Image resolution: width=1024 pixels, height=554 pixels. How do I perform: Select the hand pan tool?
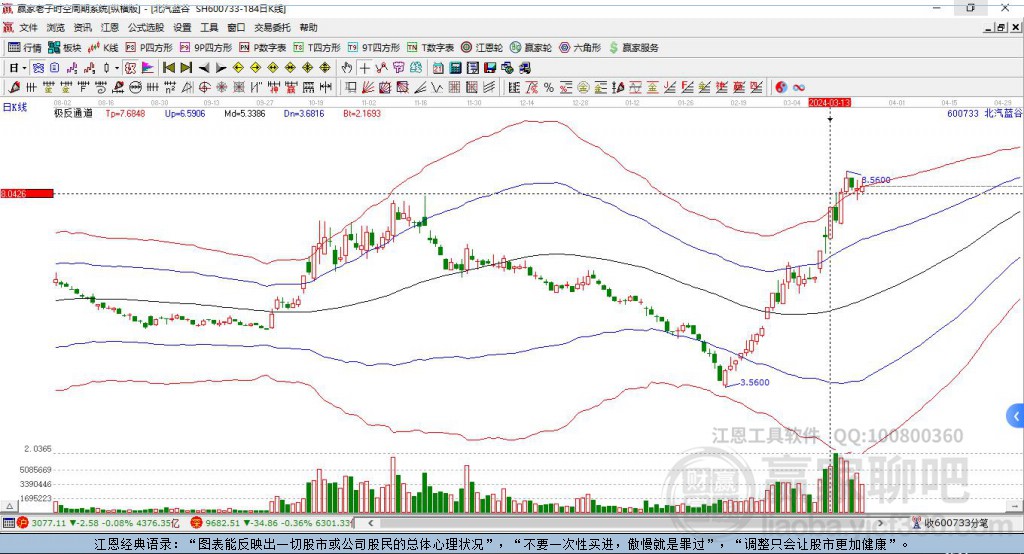coord(347,67)
